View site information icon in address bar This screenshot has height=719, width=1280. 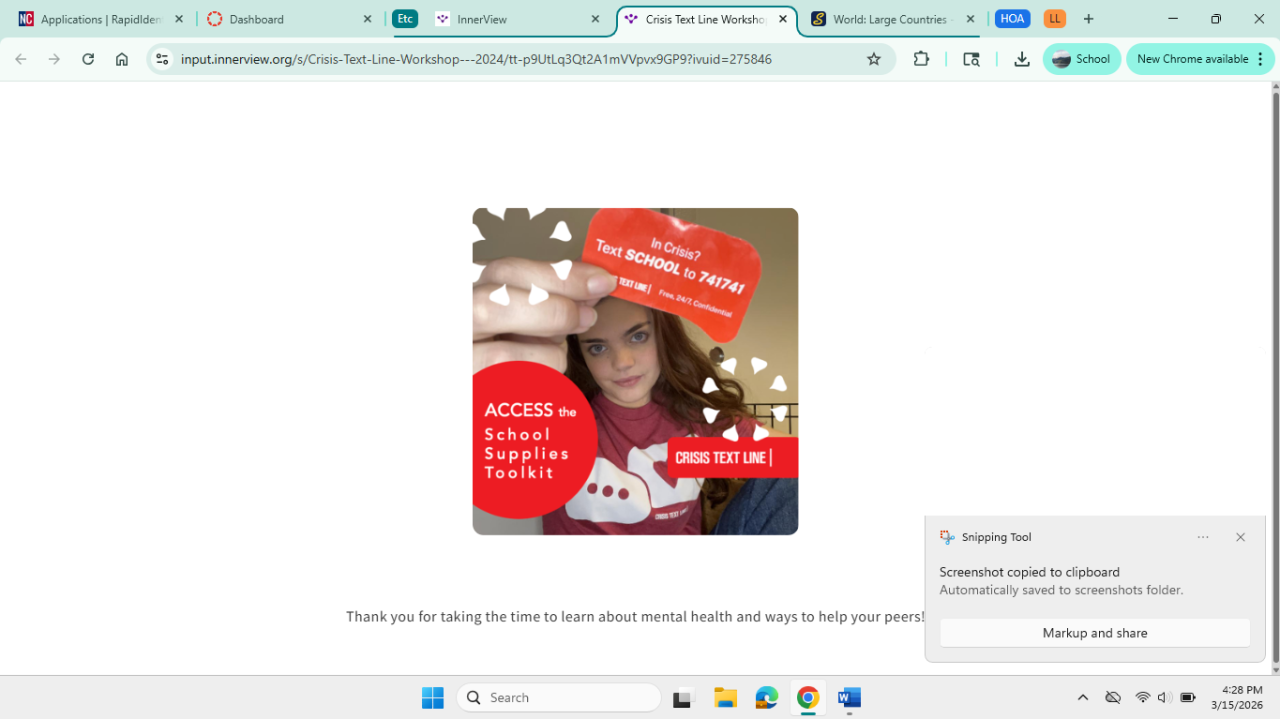[163, 59]
